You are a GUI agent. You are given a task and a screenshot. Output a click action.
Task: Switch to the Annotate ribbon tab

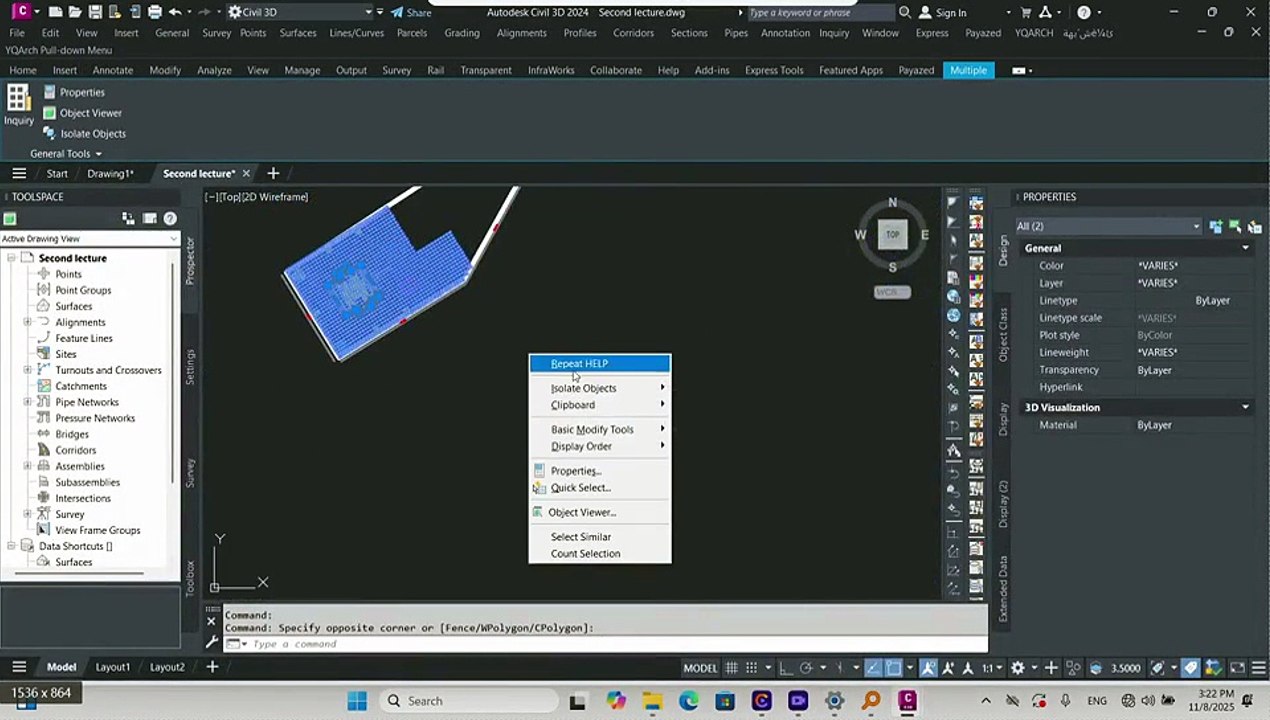(x=112, y=70)
